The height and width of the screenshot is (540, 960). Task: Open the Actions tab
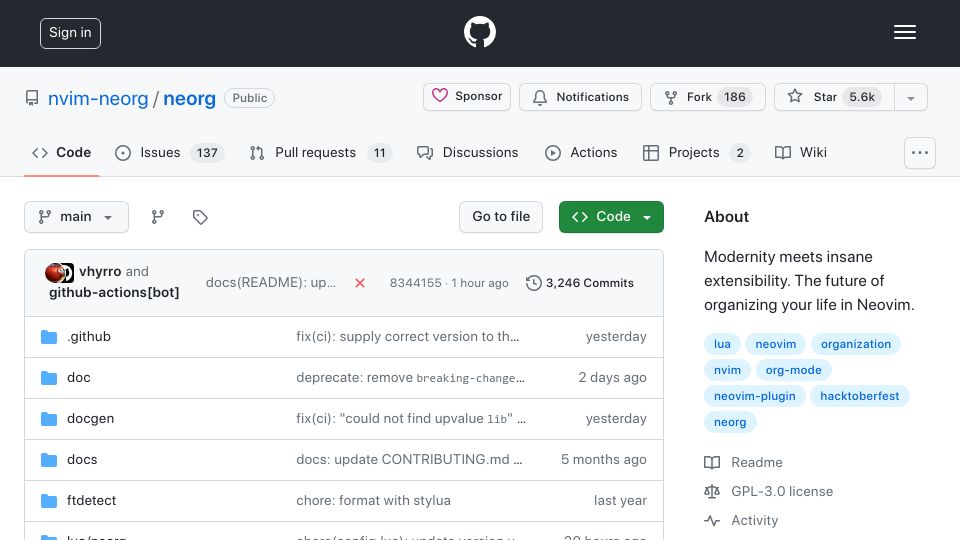point(581,152)
